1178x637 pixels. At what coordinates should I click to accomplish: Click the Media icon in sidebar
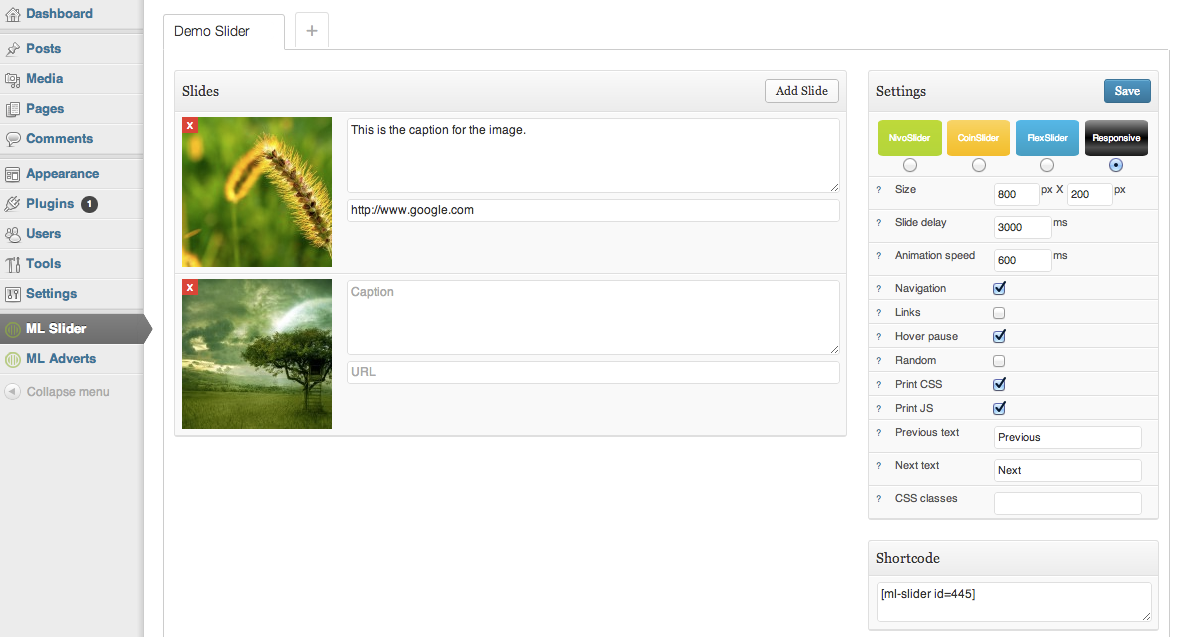pos(13,79)
